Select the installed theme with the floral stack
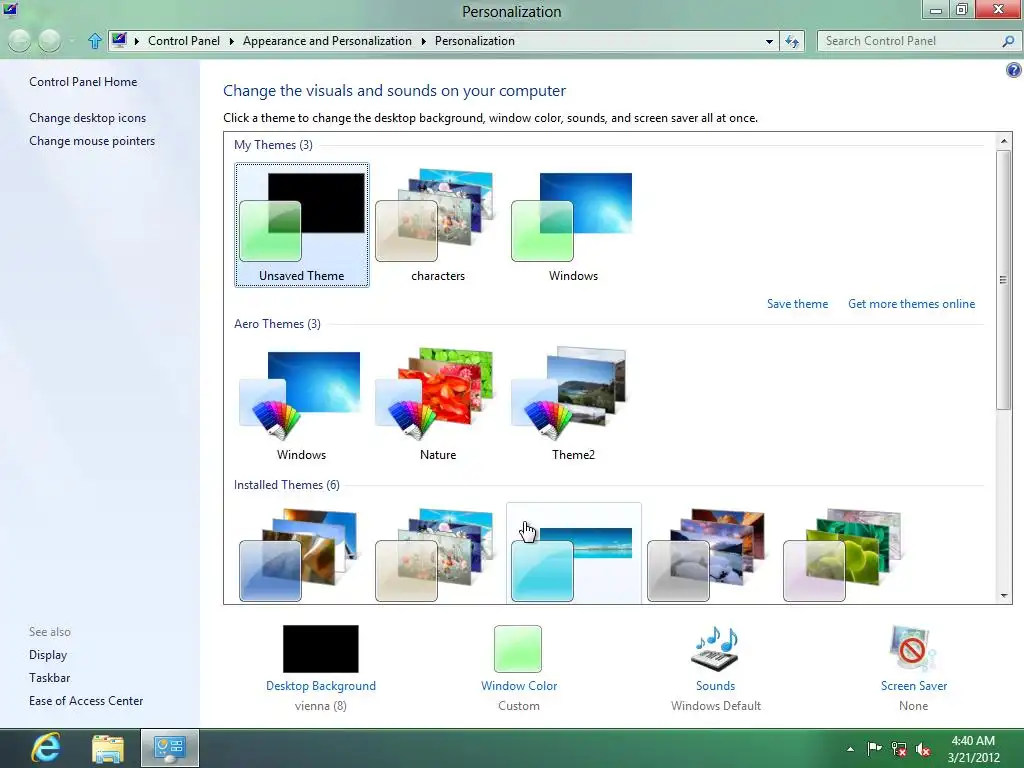This screenshot has height=768, width=1024. (438, 554)
